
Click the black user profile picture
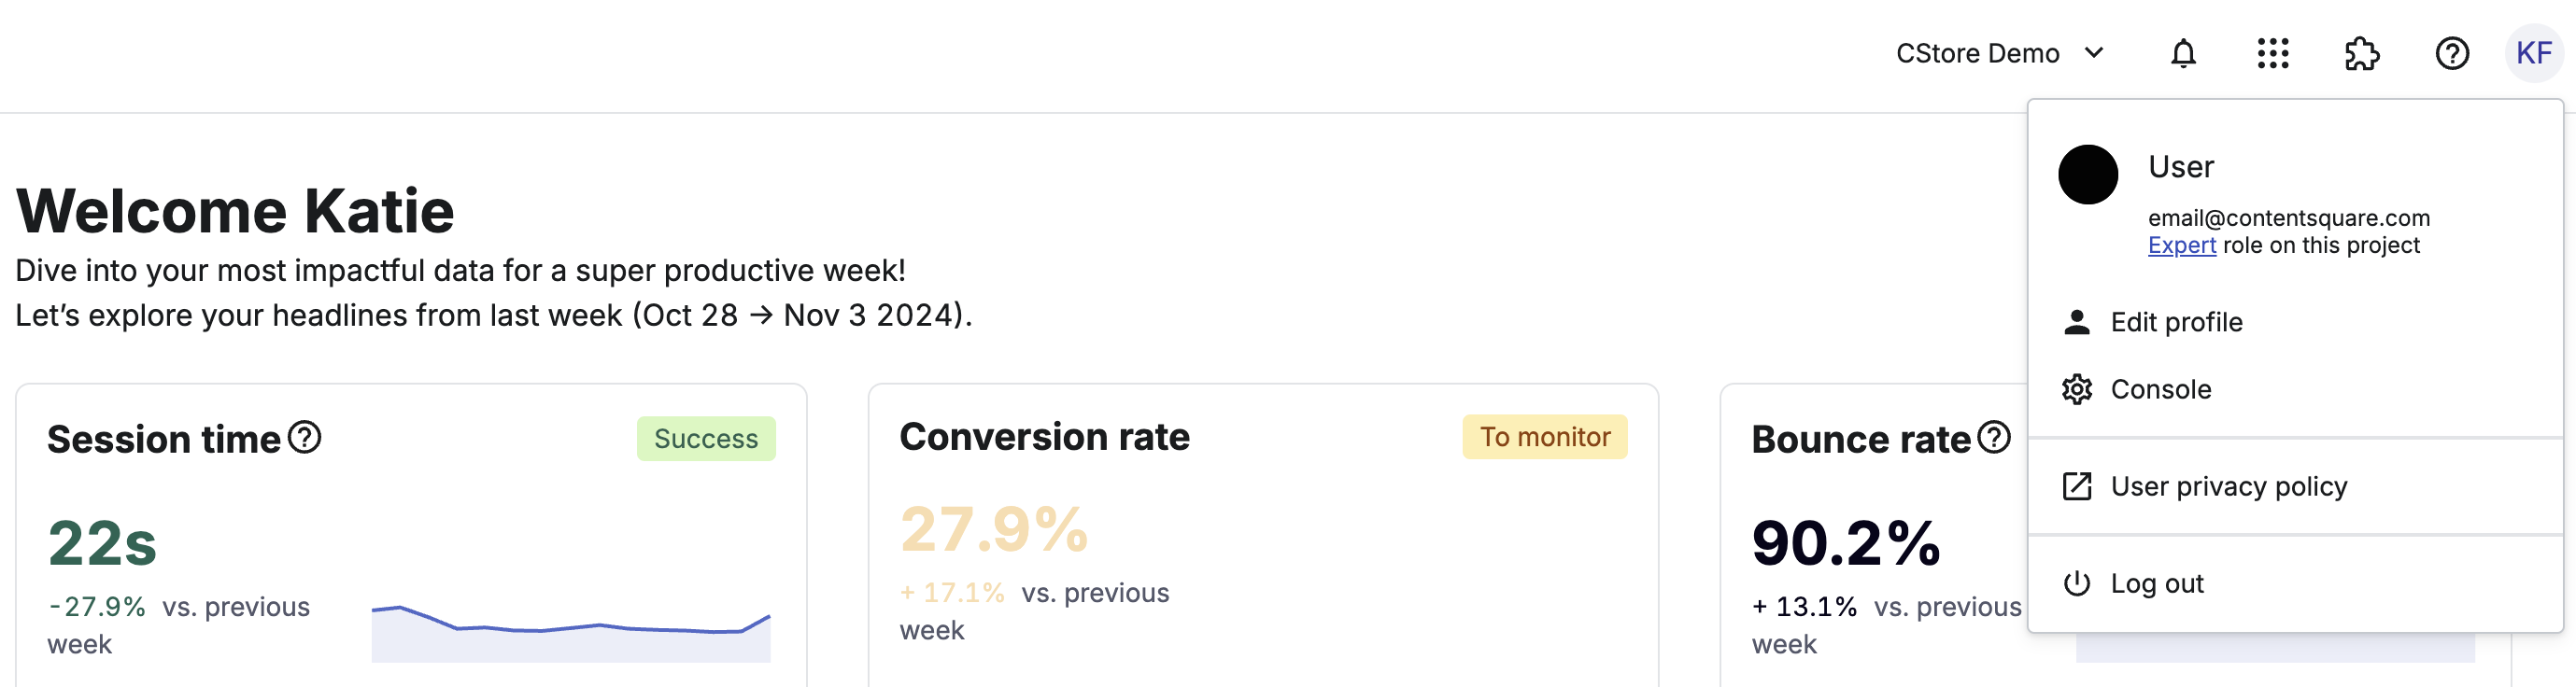pyautogui.click(x=2088, y=175)
